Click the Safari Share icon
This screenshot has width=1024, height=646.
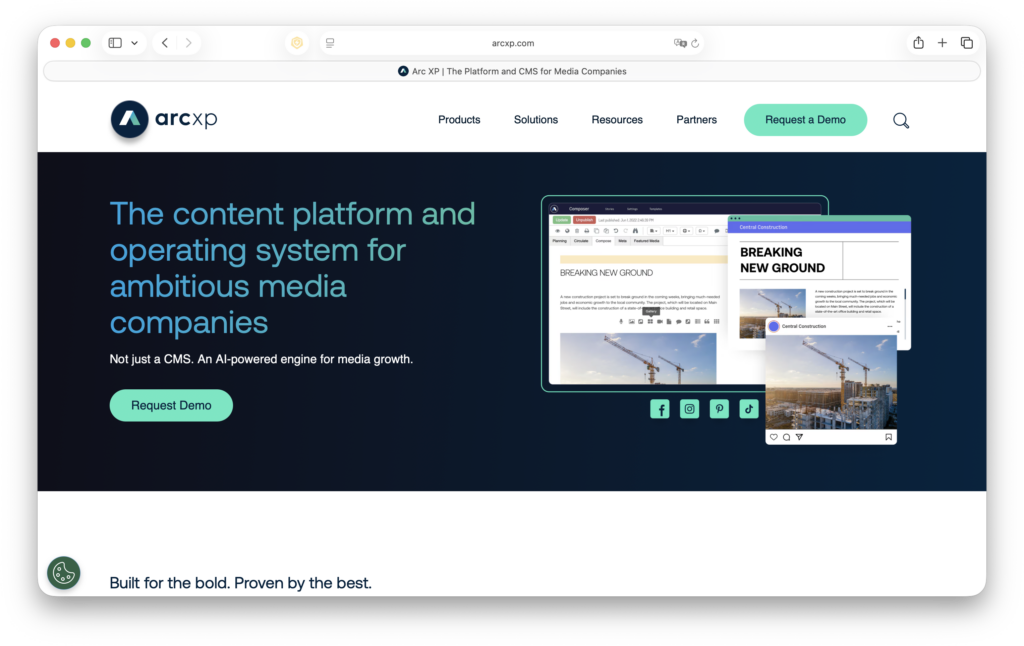click(918, 43)
